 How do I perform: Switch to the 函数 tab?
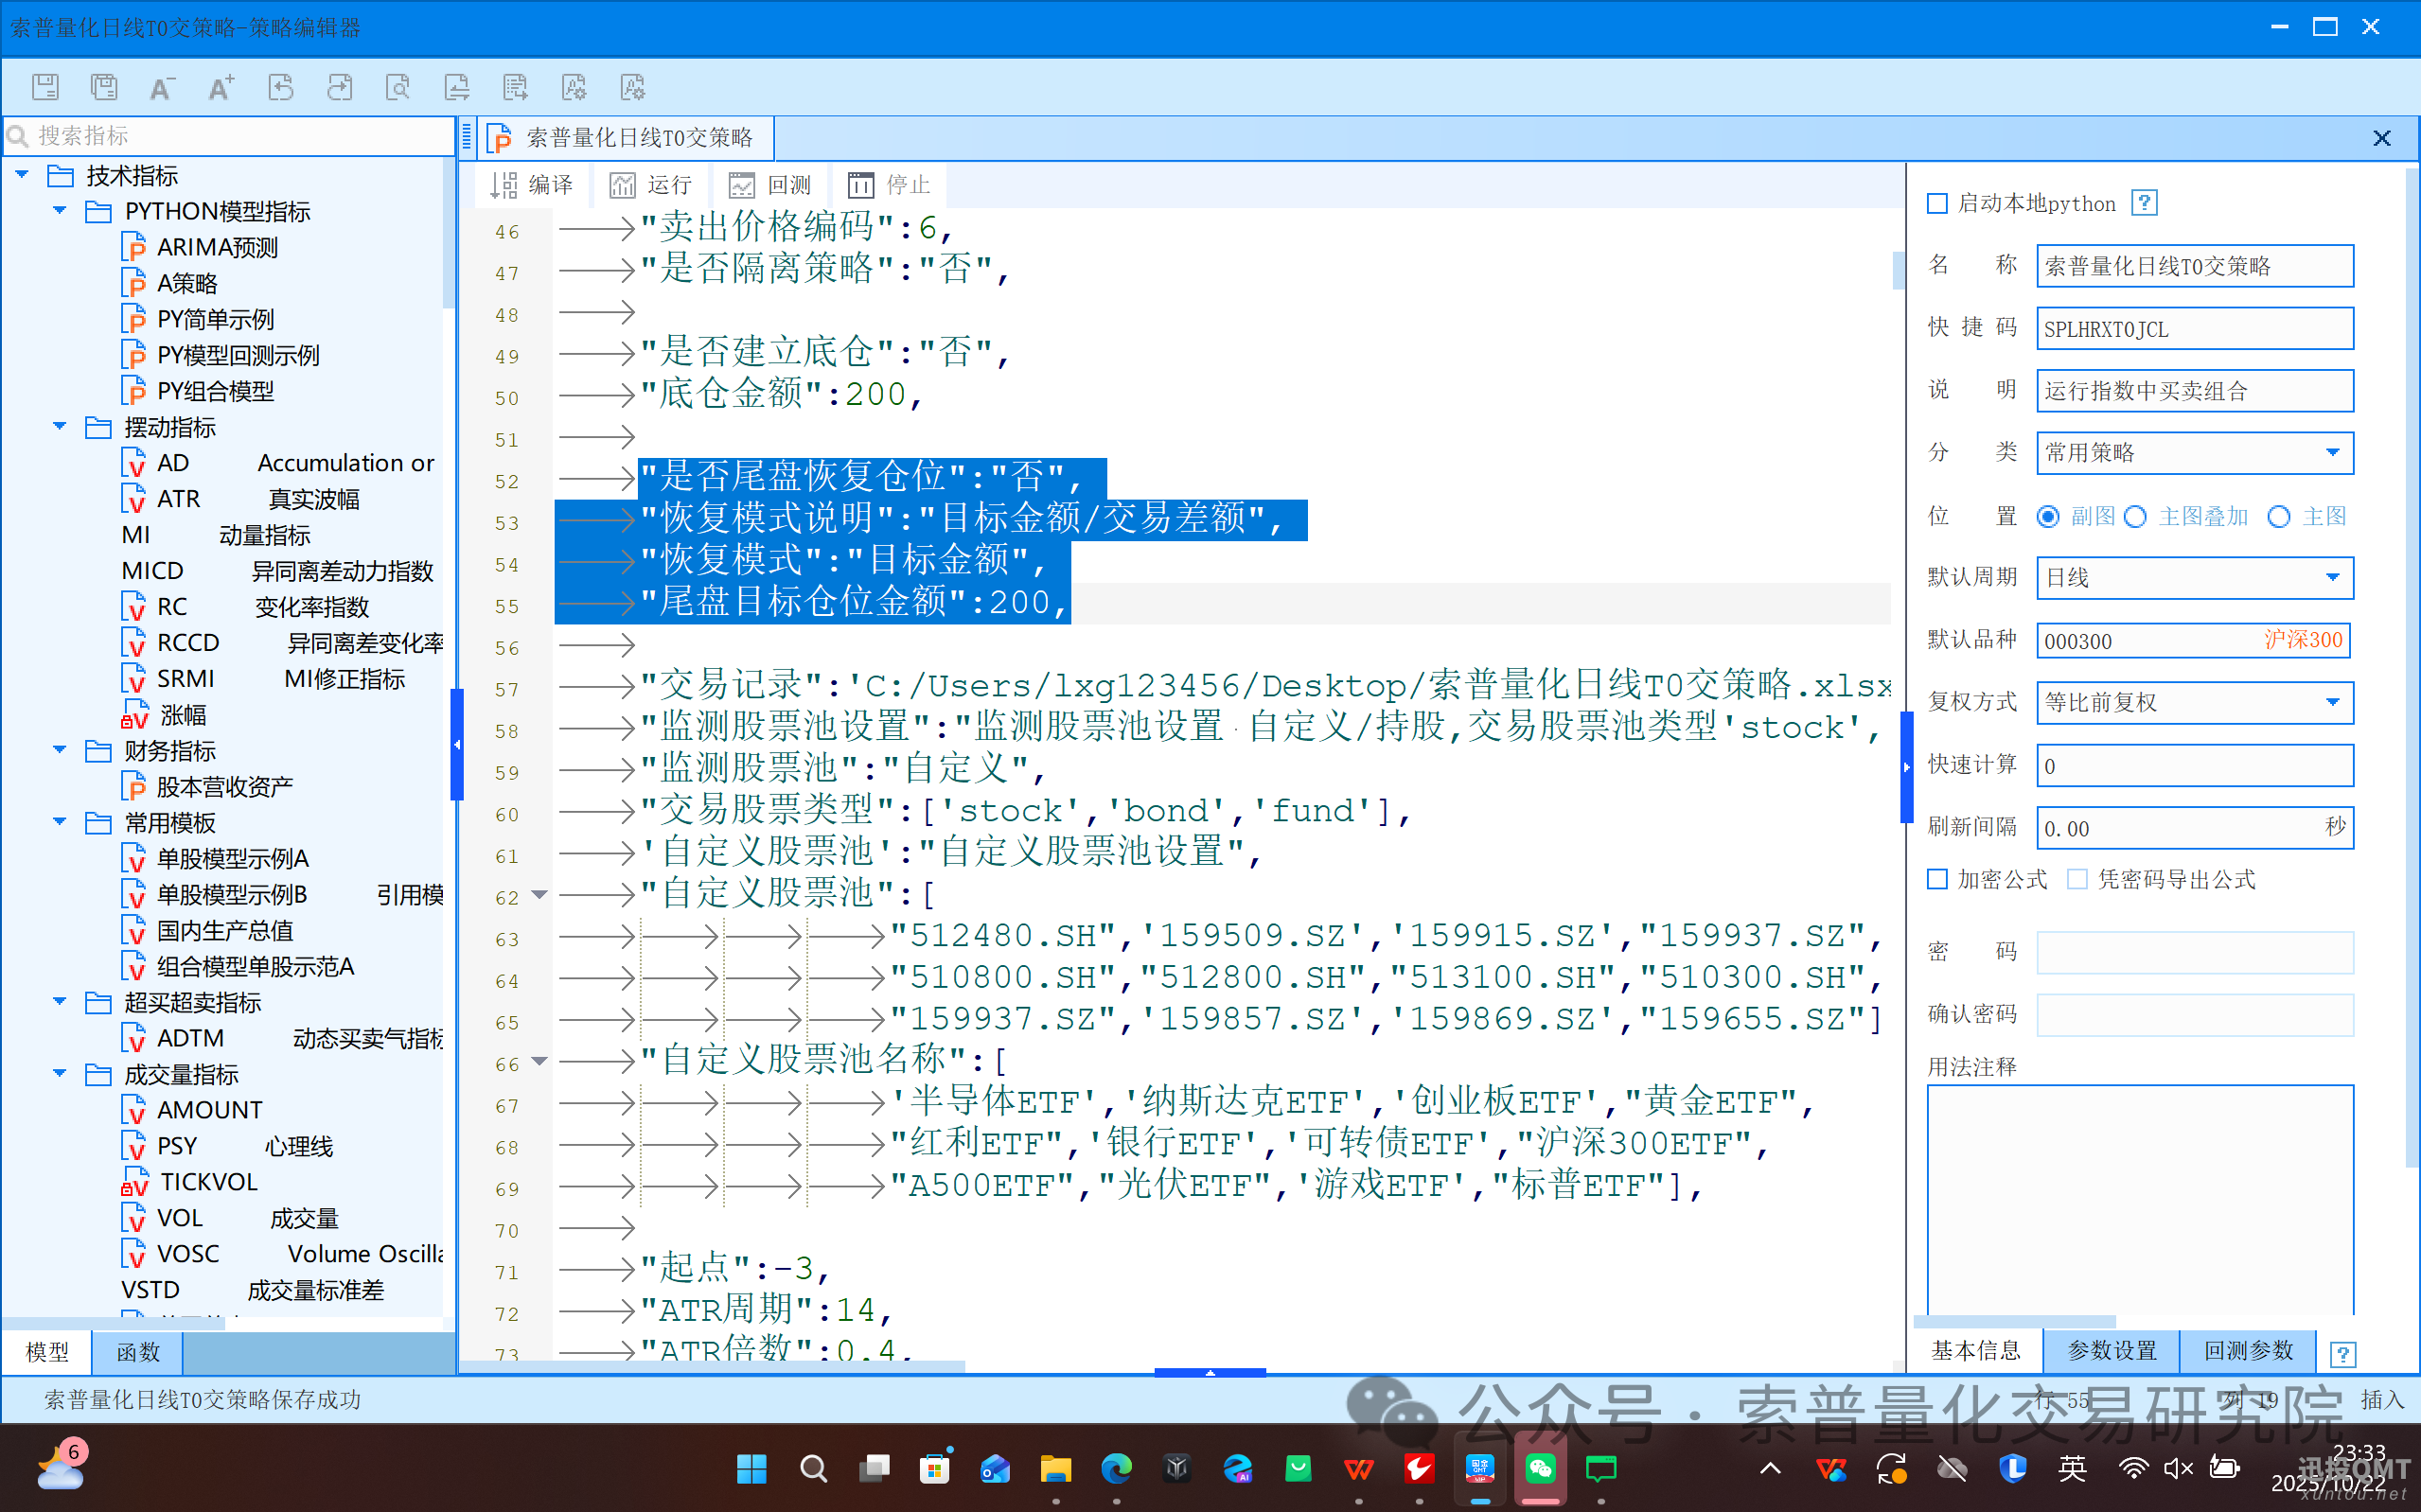pos(138,1352)
